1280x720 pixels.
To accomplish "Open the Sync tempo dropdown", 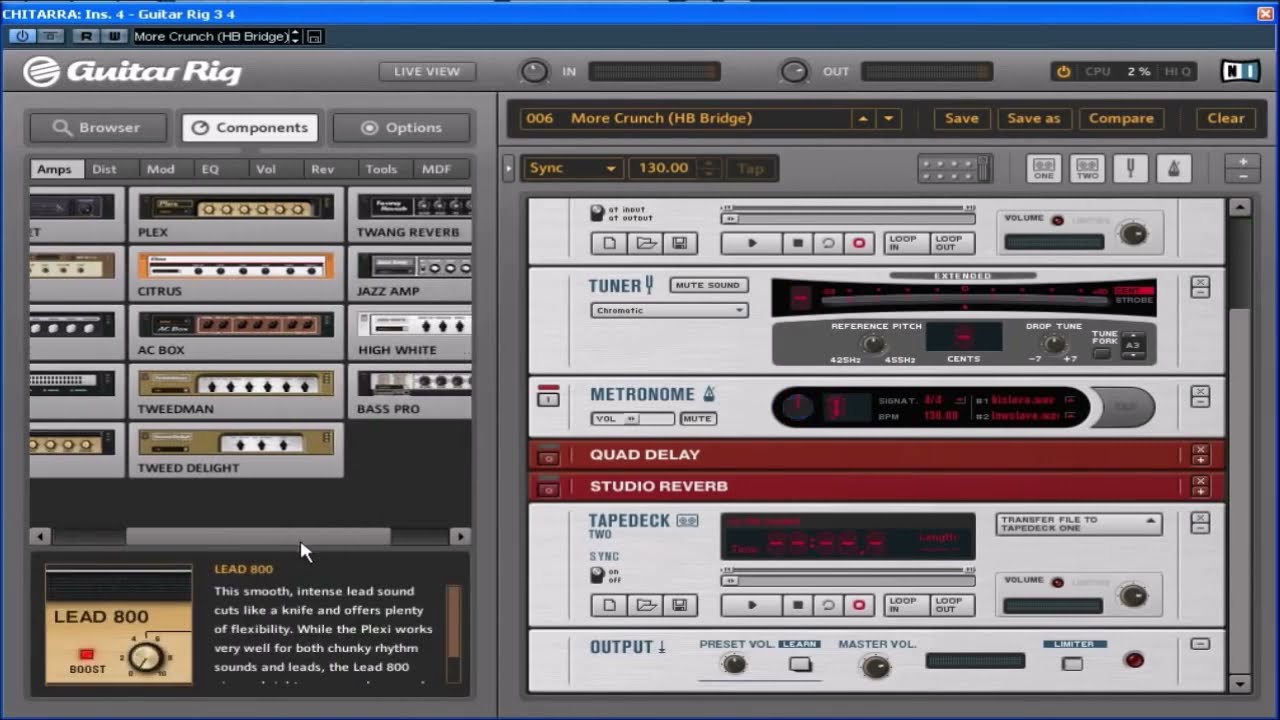I will (x=573, y=168).
